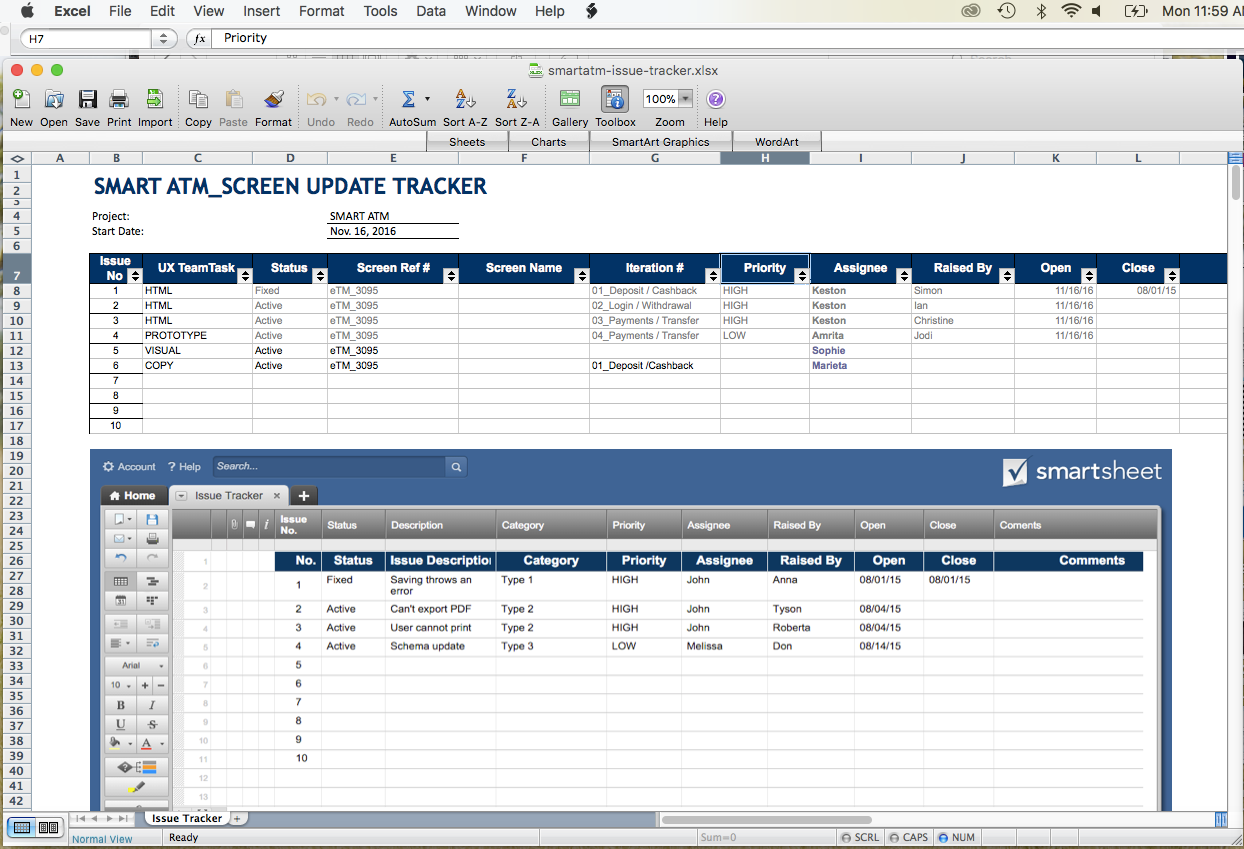Screen dimensions: 1244x849
Task: Toggle the Toolbox toolbar icon
Action: click(x=615, y=99)
